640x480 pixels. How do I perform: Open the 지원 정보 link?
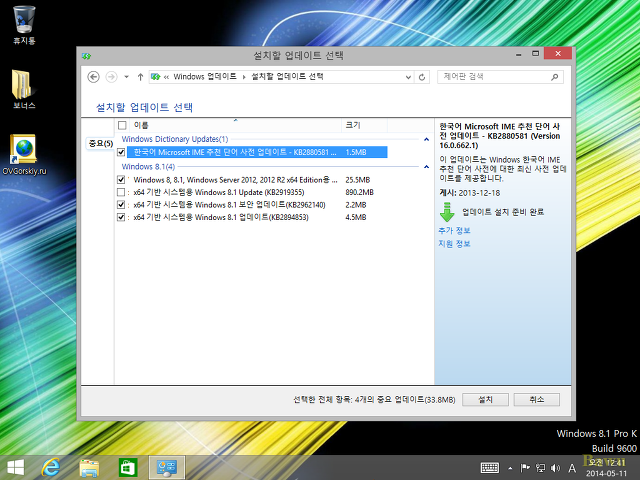[x=454, y=244]
